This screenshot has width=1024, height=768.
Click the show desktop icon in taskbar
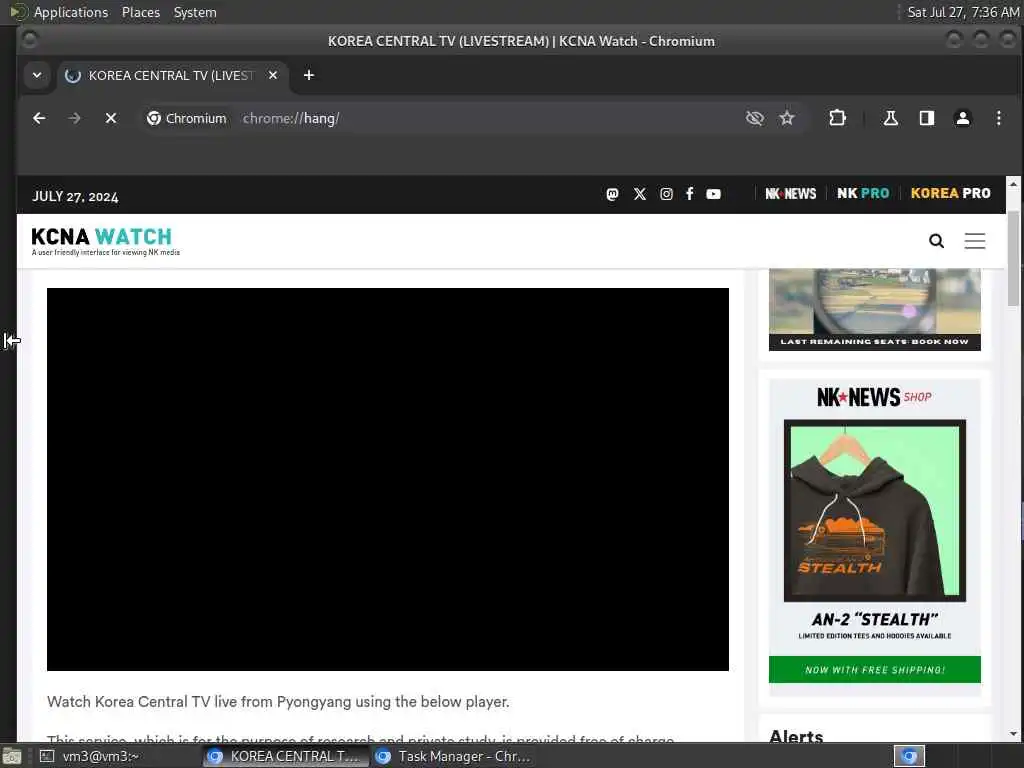pos(12,756)
